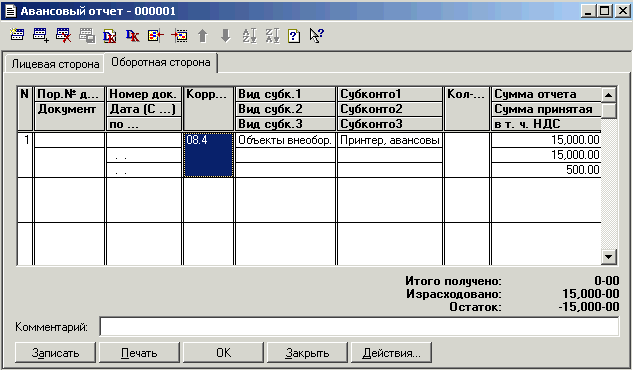Click the Номер док. column header

click(x=143, y=94)
